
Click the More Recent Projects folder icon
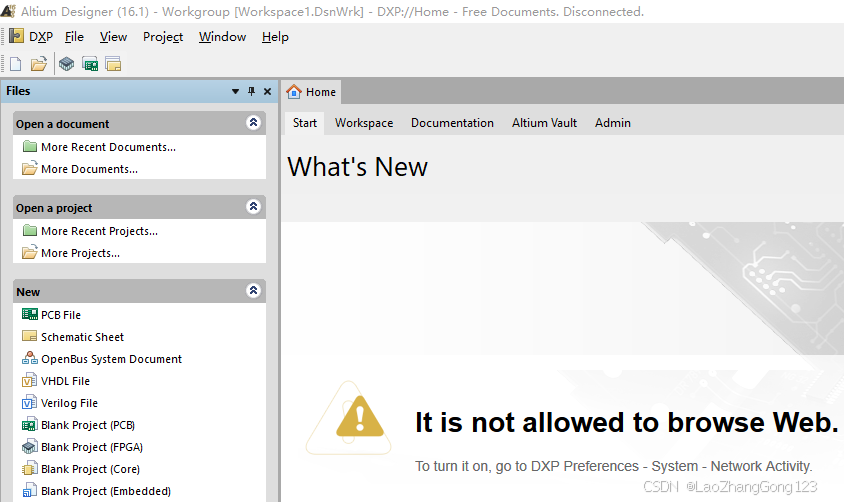[x=30, y=230]
